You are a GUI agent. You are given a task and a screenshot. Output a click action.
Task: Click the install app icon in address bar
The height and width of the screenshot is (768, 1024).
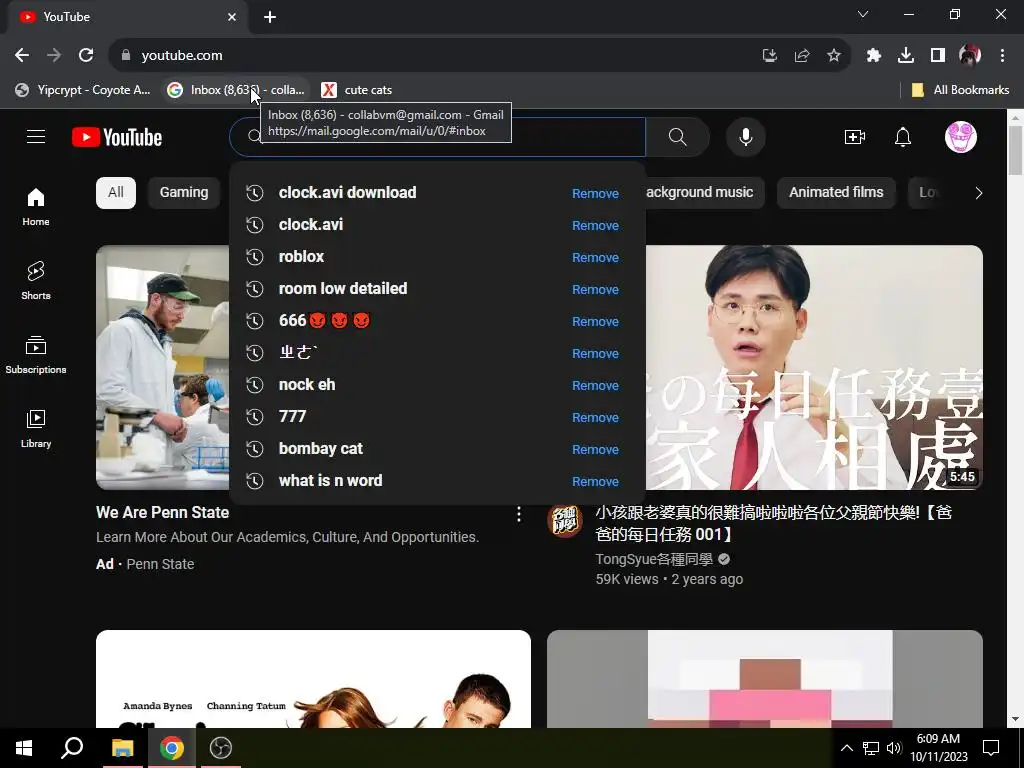pyautogui.click(x=770, y=56)
